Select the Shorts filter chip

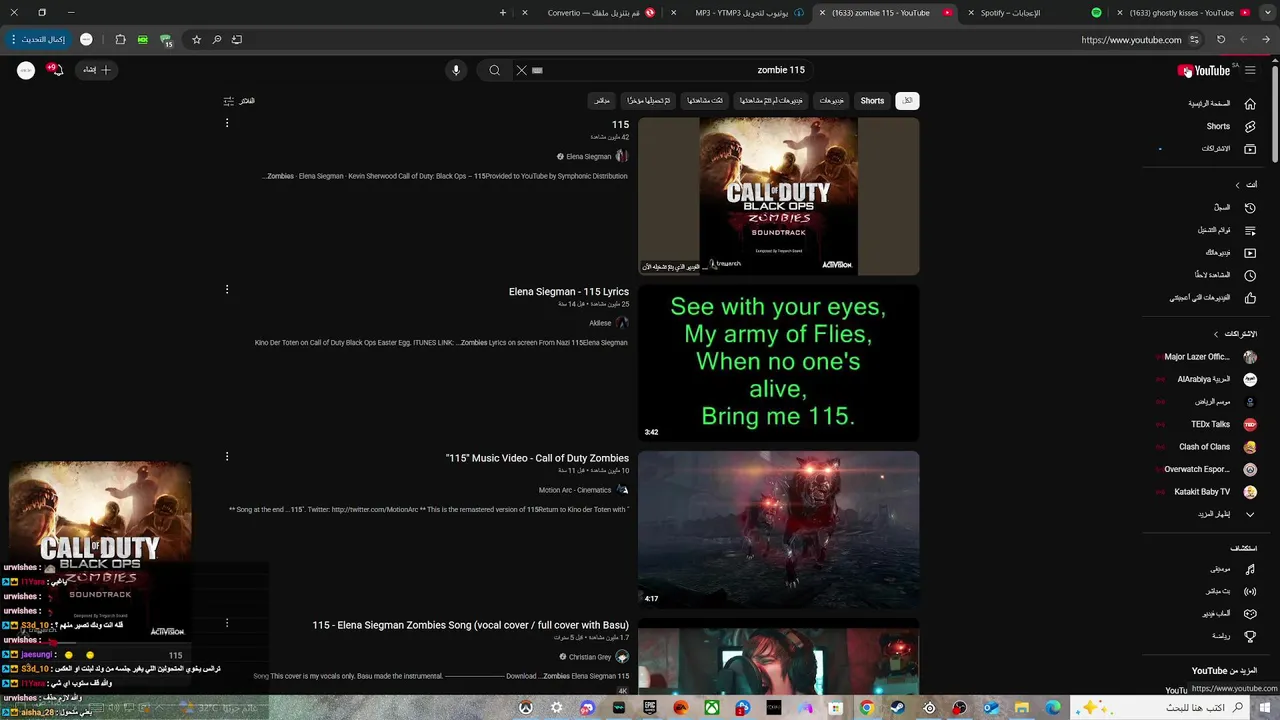point(873,101)
